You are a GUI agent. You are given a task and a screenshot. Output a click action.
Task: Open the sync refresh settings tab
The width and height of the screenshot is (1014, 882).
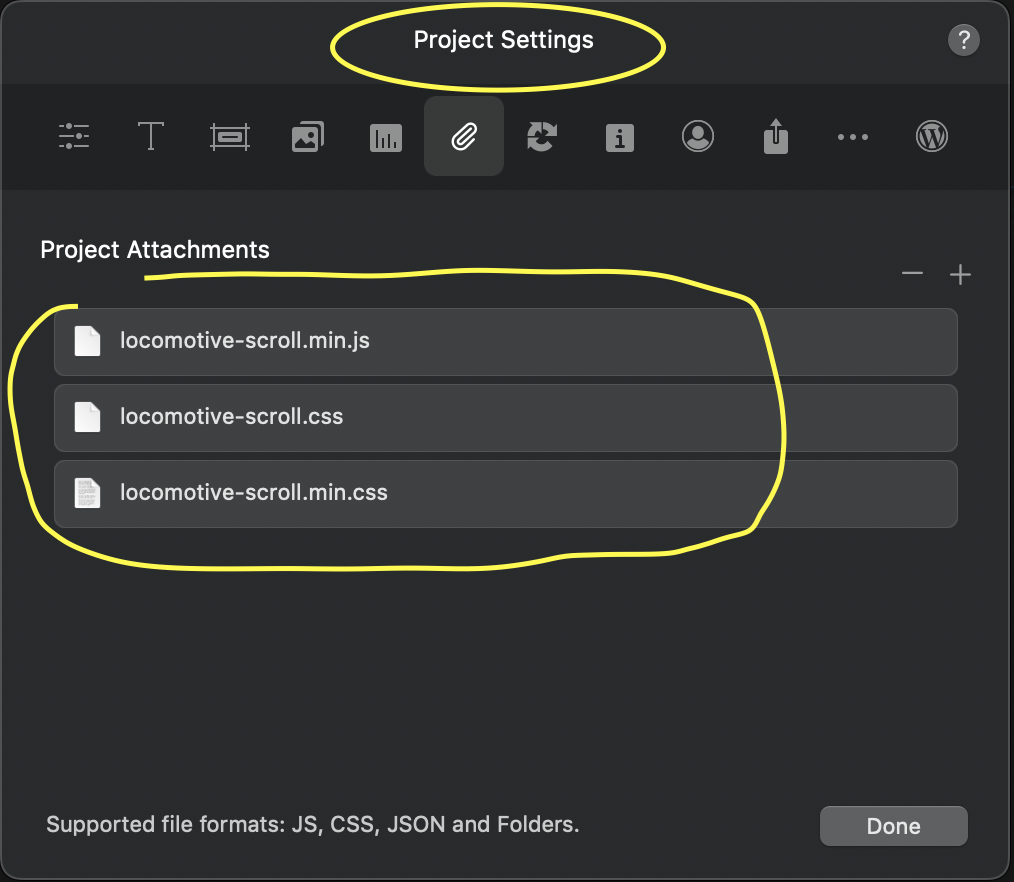(541, 137)
